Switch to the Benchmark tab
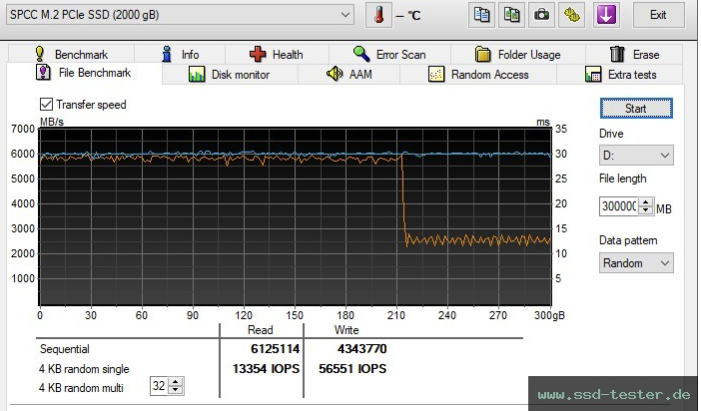Screen dimensions: 701x411 coord(72,54)
